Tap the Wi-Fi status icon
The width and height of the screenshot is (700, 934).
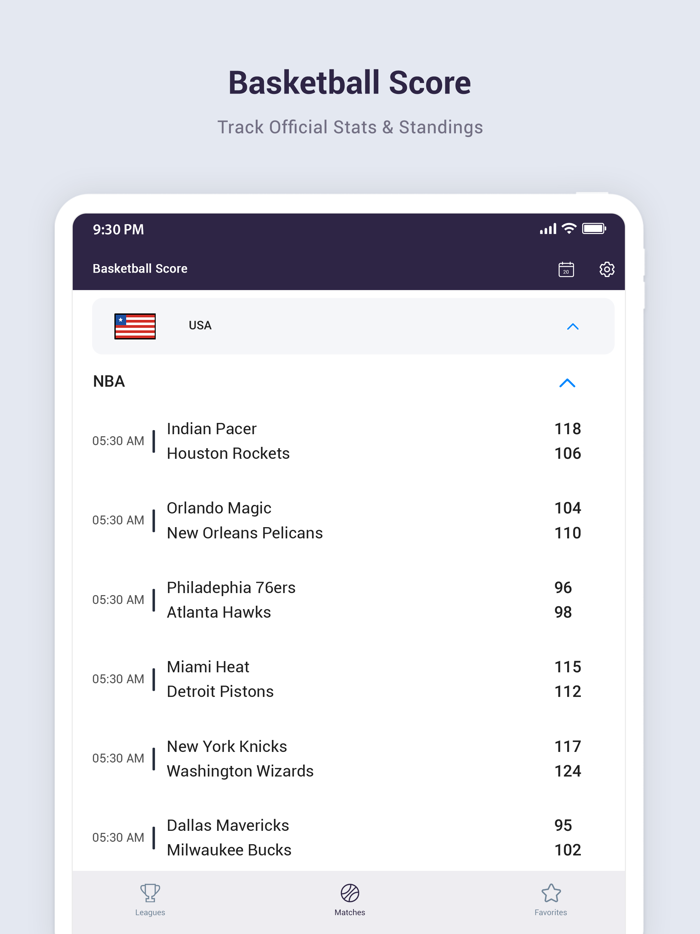(569, 228)
